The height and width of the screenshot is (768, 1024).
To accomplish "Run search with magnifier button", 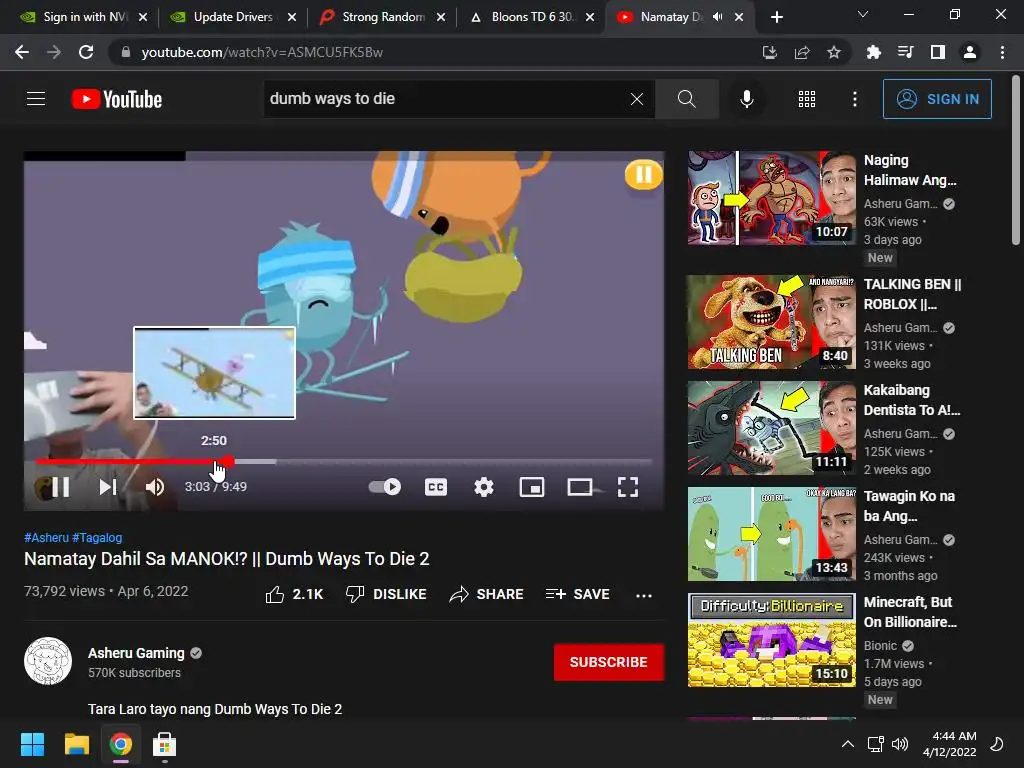I will click(686, 99).
